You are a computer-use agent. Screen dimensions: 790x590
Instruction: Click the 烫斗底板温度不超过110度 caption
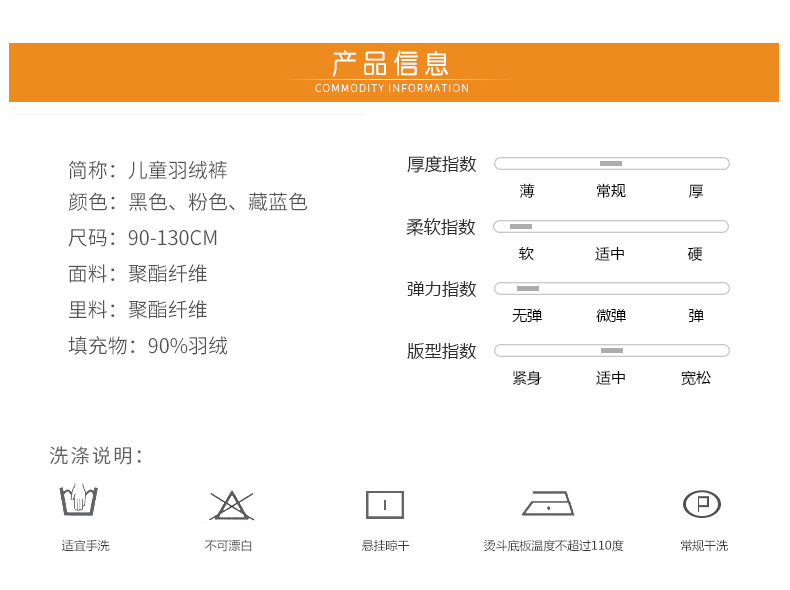[x=553, y=546]
